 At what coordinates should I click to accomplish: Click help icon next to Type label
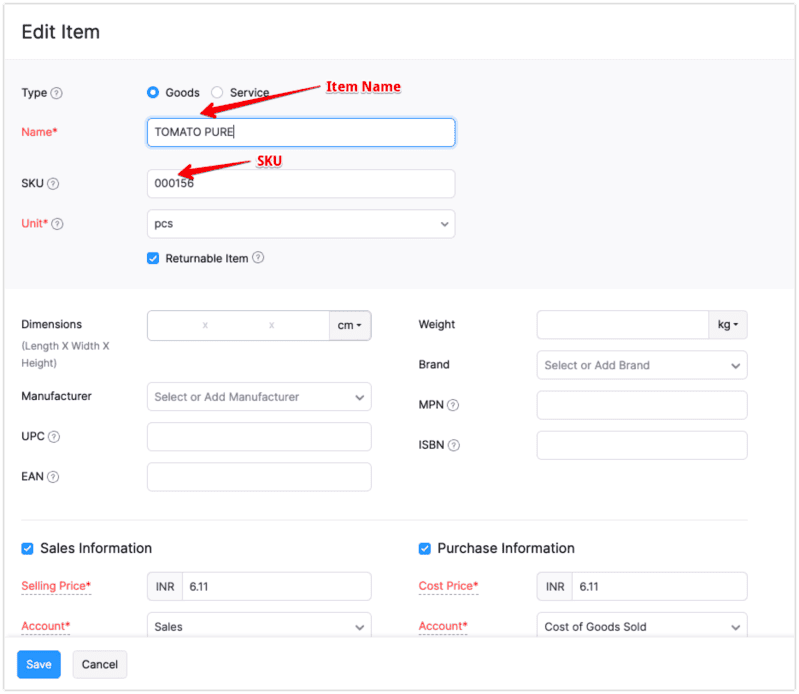click(x=57, y=93)
